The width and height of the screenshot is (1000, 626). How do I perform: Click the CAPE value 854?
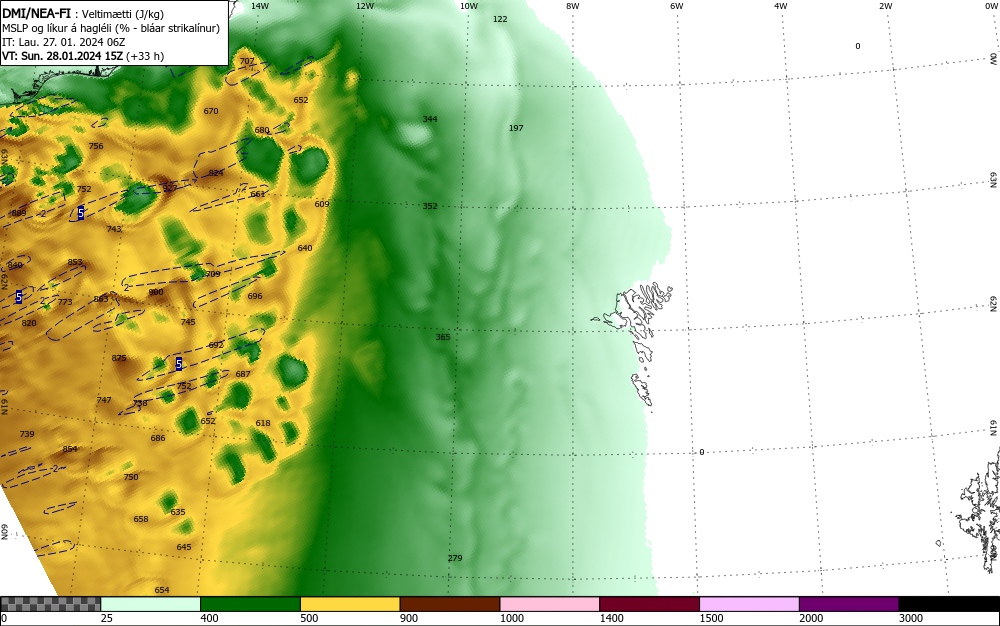point(70,449)
